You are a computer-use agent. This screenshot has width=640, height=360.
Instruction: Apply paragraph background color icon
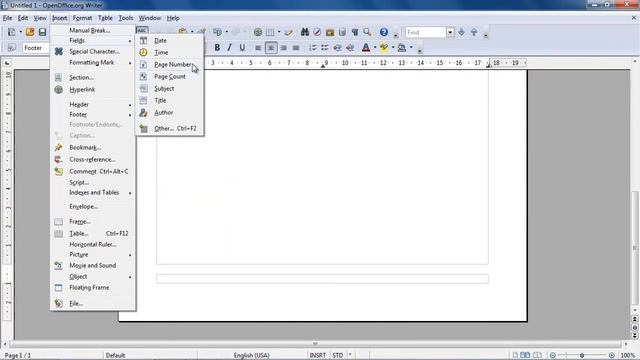click(x=402, y=48)
